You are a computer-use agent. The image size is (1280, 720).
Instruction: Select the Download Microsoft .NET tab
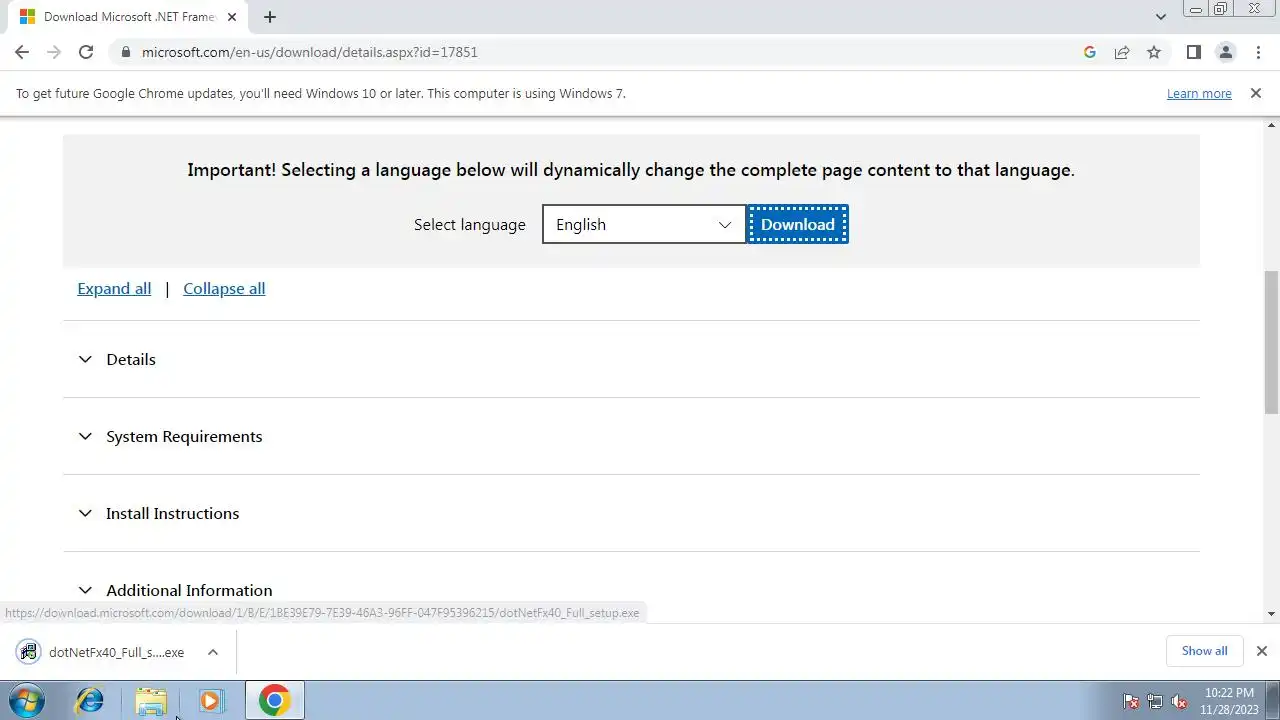click(130, 17)
